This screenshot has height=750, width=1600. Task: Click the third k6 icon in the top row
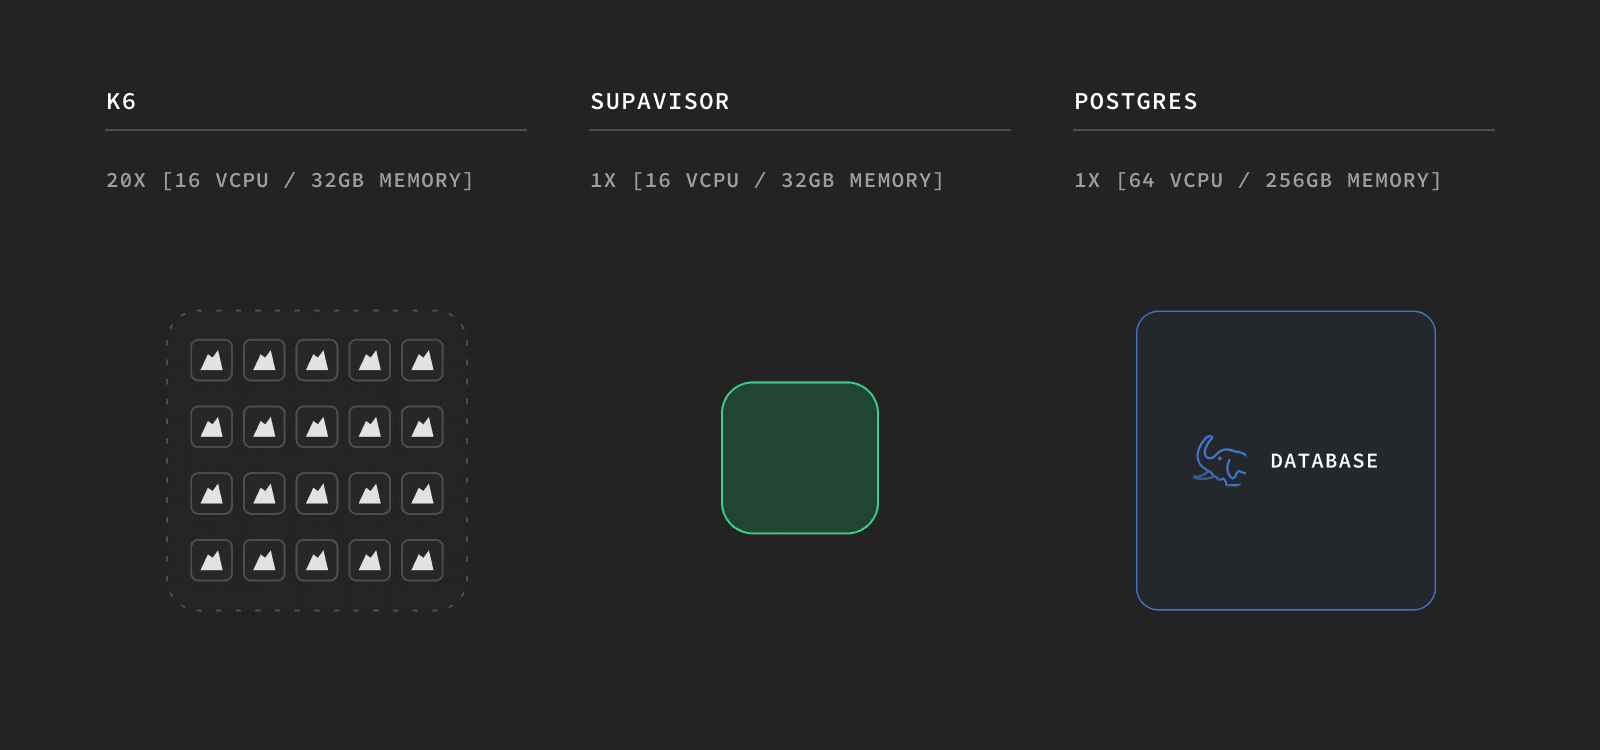[317, 360]
